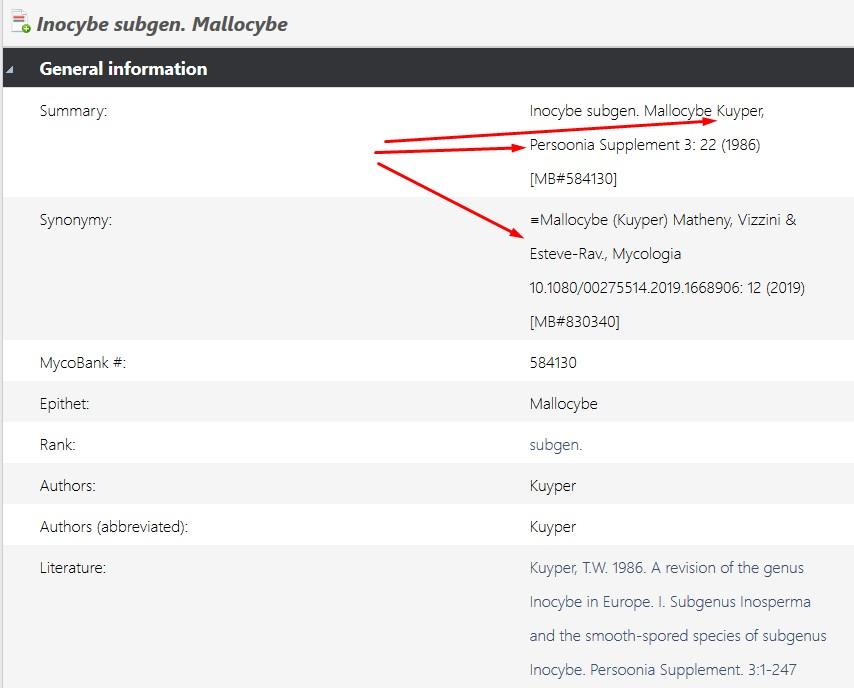Click the Epithet value Mallocybe
The image size is (854, 688).
tap(563, 404)
